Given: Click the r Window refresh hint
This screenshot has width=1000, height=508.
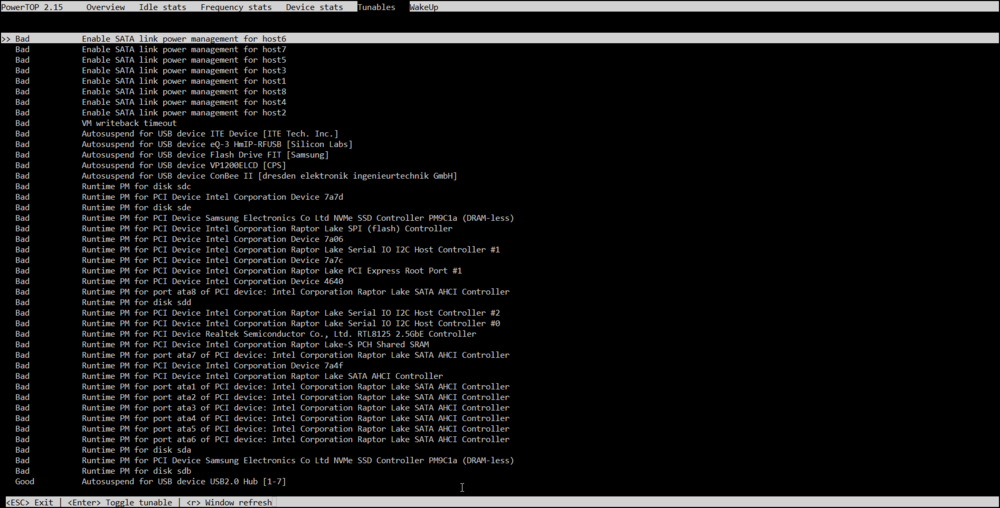Looking at the screenshot, I should point(229,502).
